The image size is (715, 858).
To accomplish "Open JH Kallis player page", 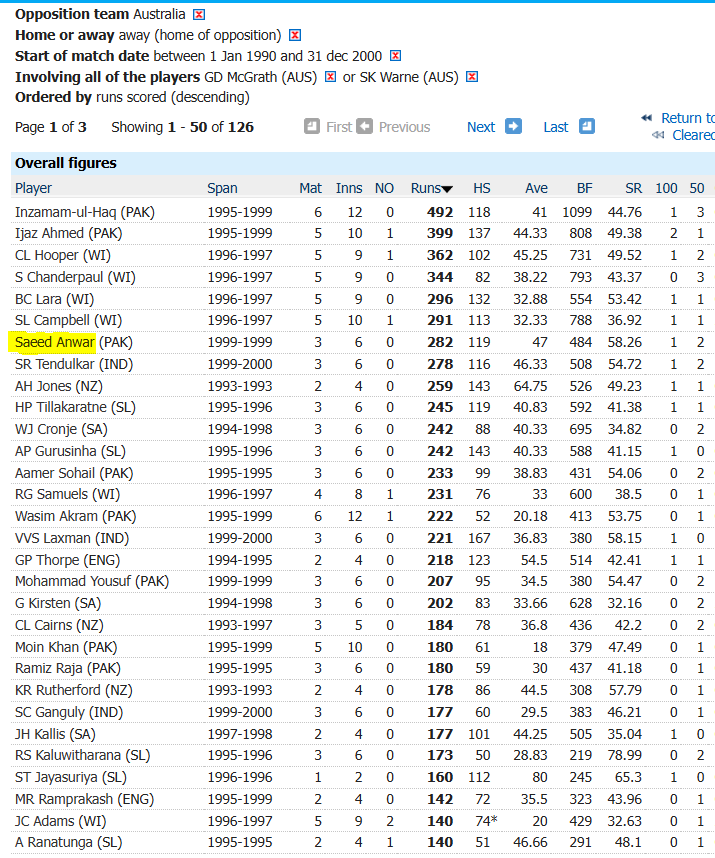I will (40, 734).
